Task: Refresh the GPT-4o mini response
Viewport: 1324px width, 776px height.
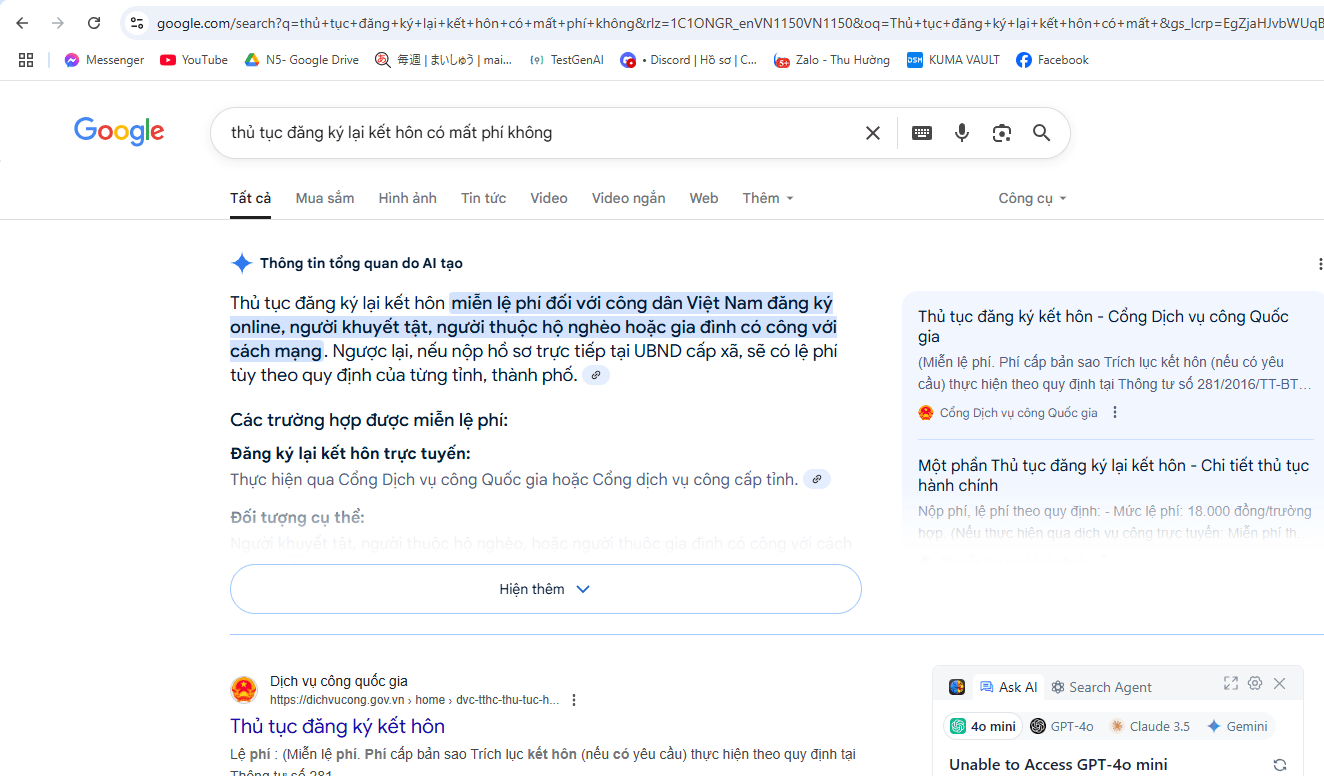Action: click(1279, 765)
